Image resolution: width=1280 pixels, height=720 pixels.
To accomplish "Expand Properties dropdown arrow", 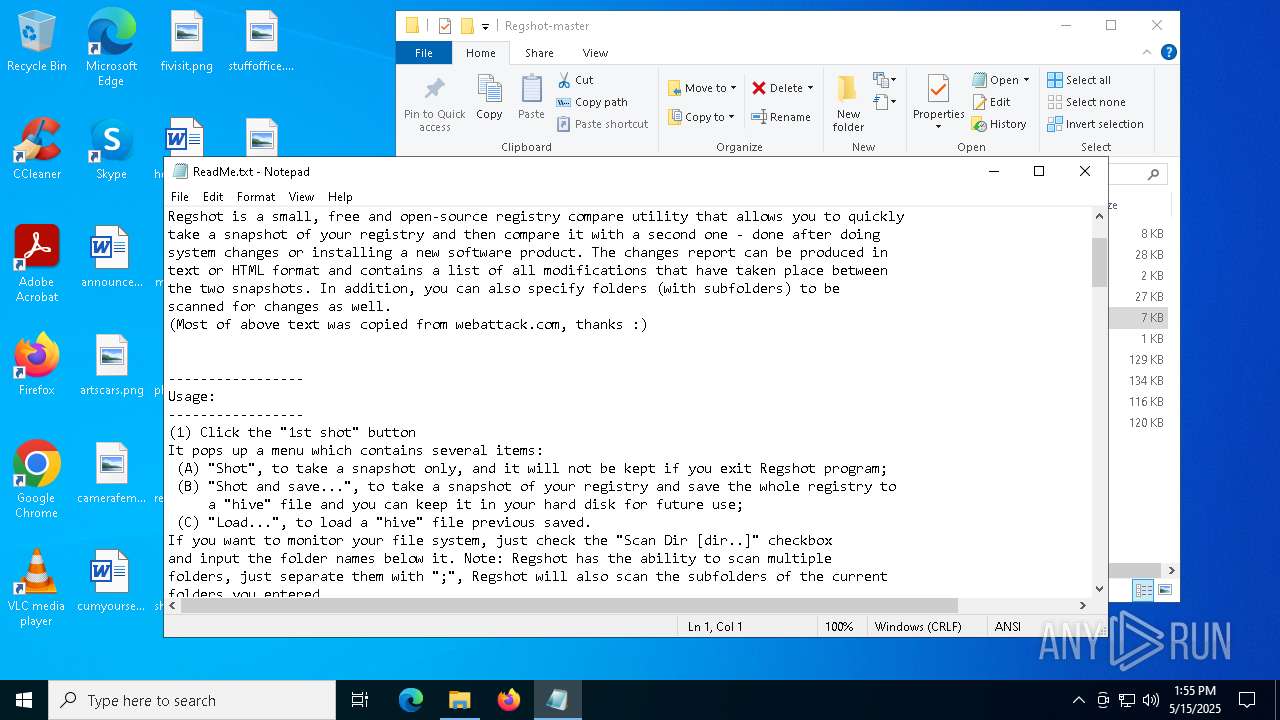I will pyautogui.click(x=938, y=127).
